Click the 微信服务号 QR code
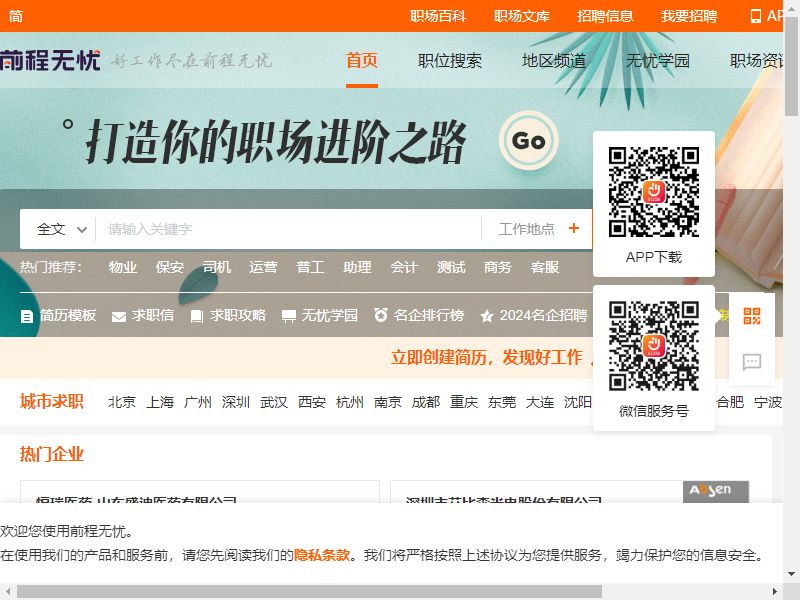This screenshot has height=600, width=800. [x=654, y=346]
